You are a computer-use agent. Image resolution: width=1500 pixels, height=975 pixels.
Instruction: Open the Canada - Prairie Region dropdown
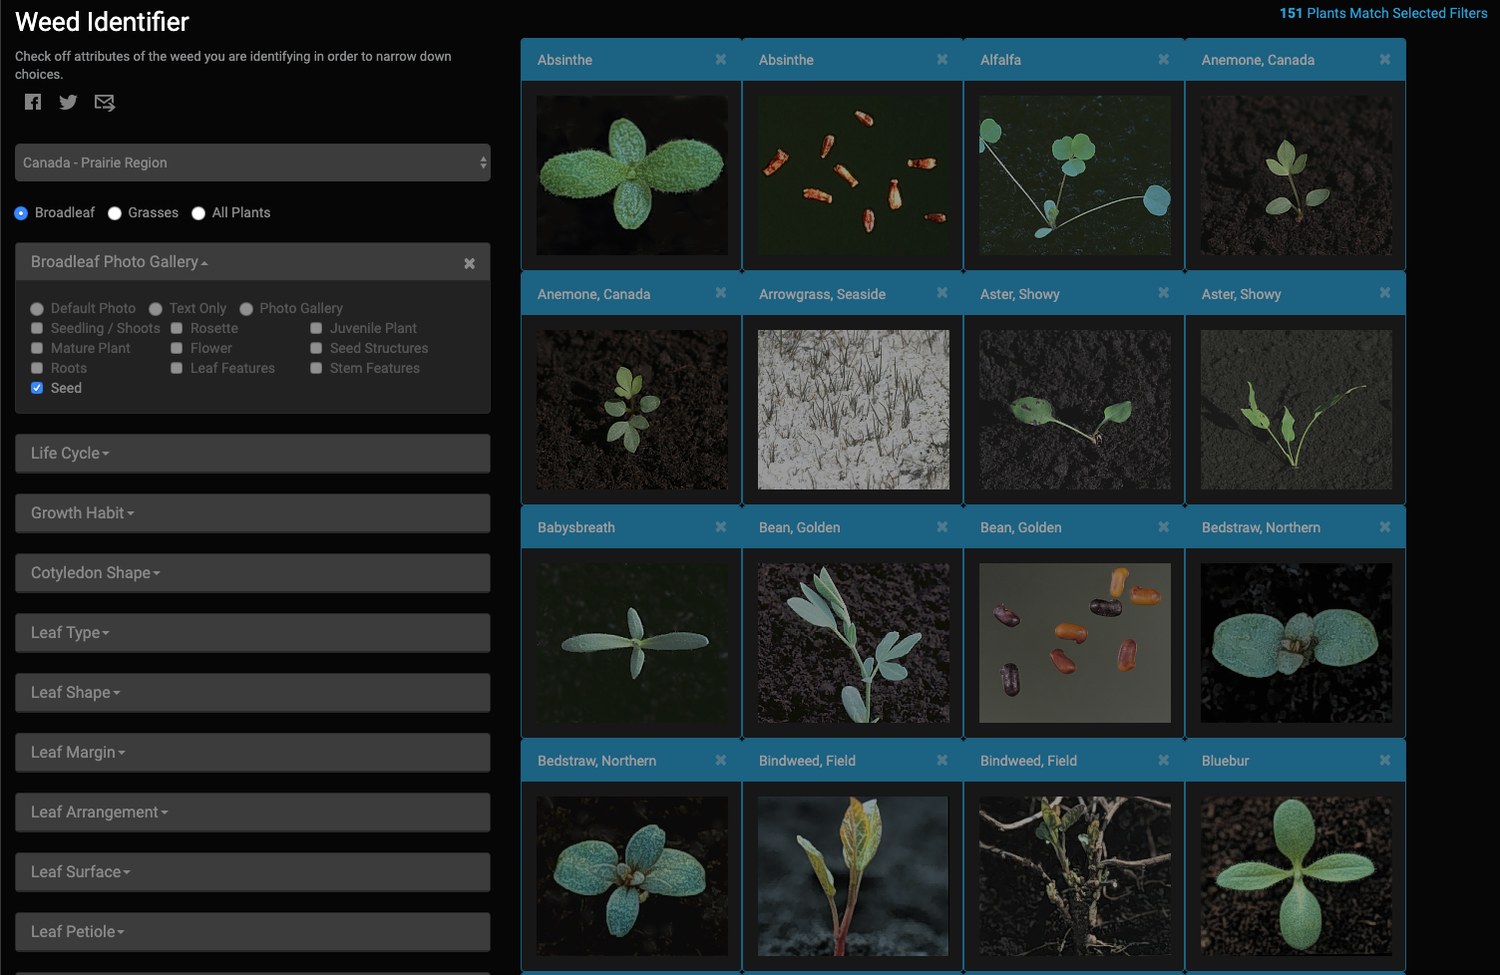point(253,163)
